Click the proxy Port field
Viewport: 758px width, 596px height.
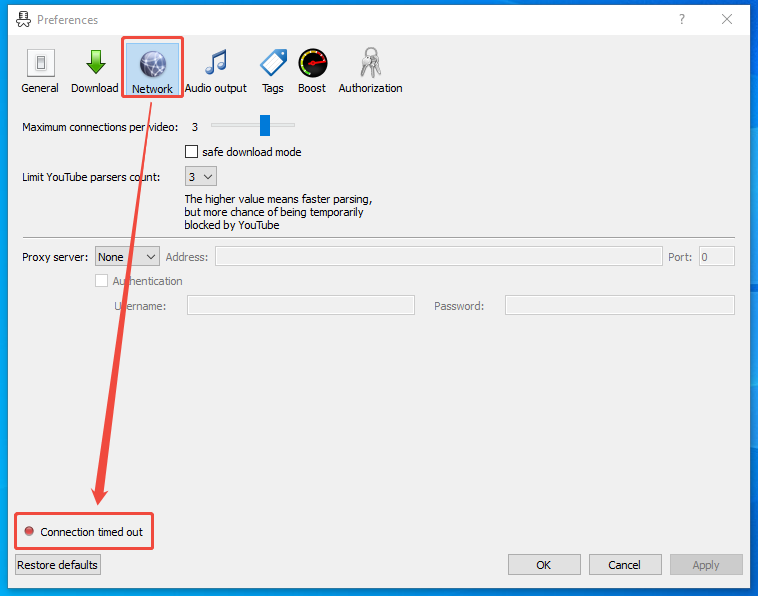click(716, 256)
